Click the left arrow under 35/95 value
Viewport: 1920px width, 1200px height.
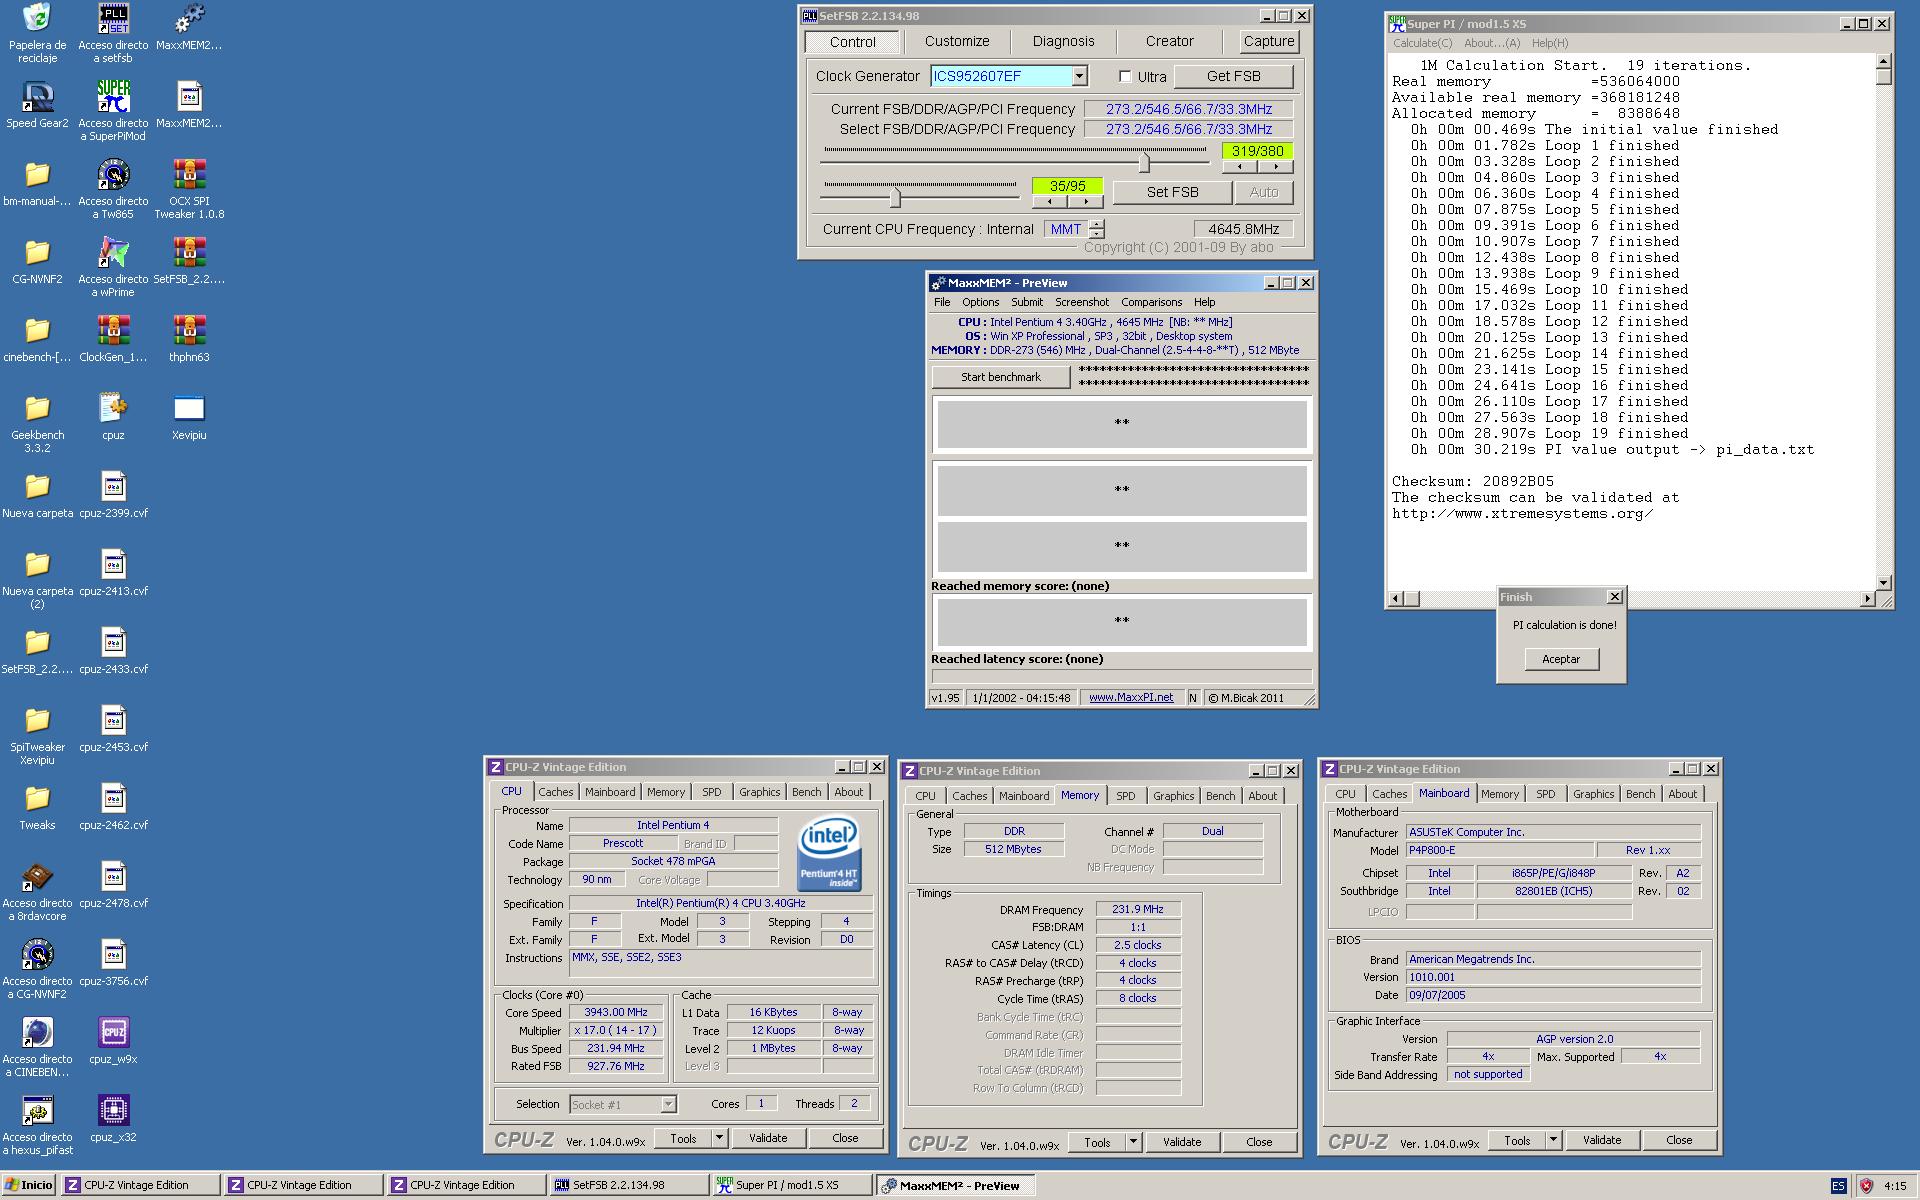coord(1049,201)
